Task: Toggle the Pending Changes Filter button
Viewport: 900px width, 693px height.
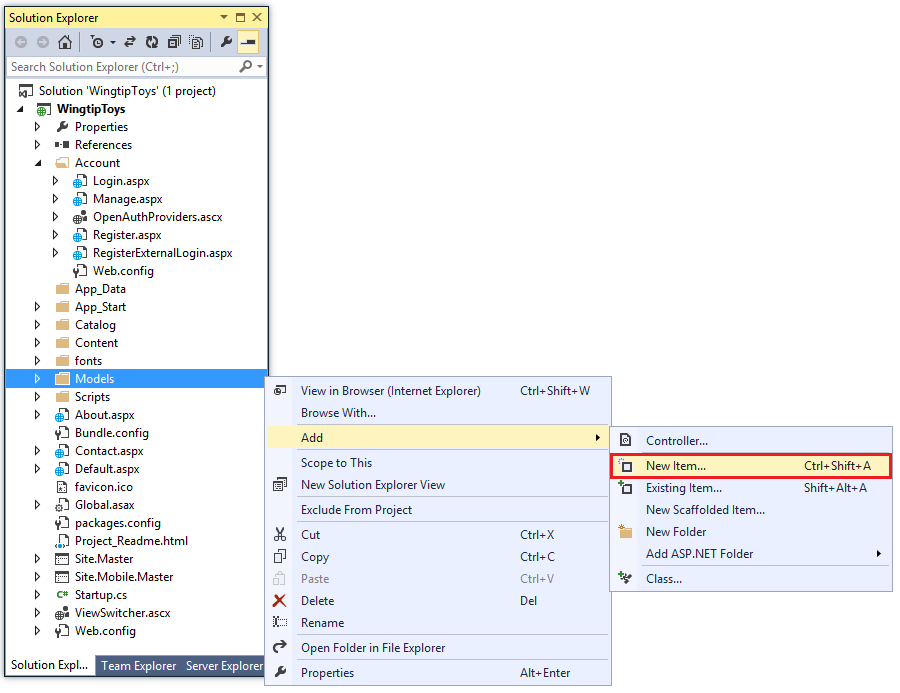Action: click(x=97, y=42)
